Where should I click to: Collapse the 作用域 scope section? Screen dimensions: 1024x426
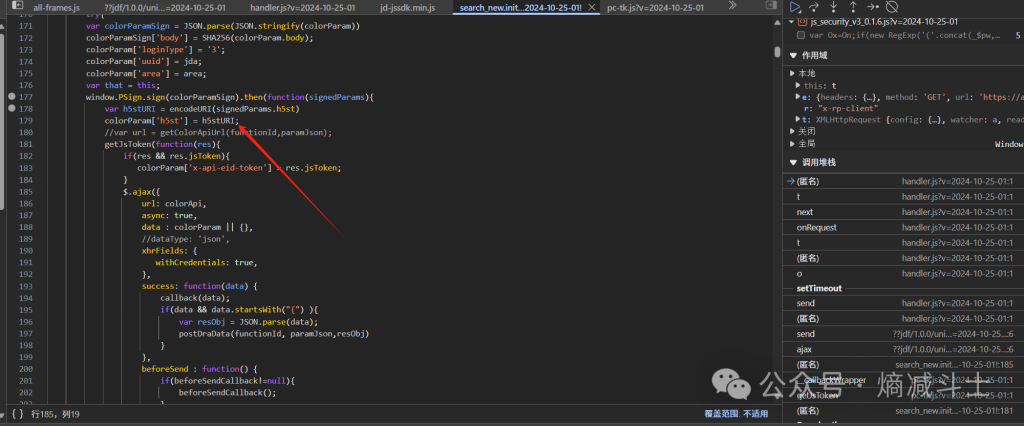click(x=794, y=56)
